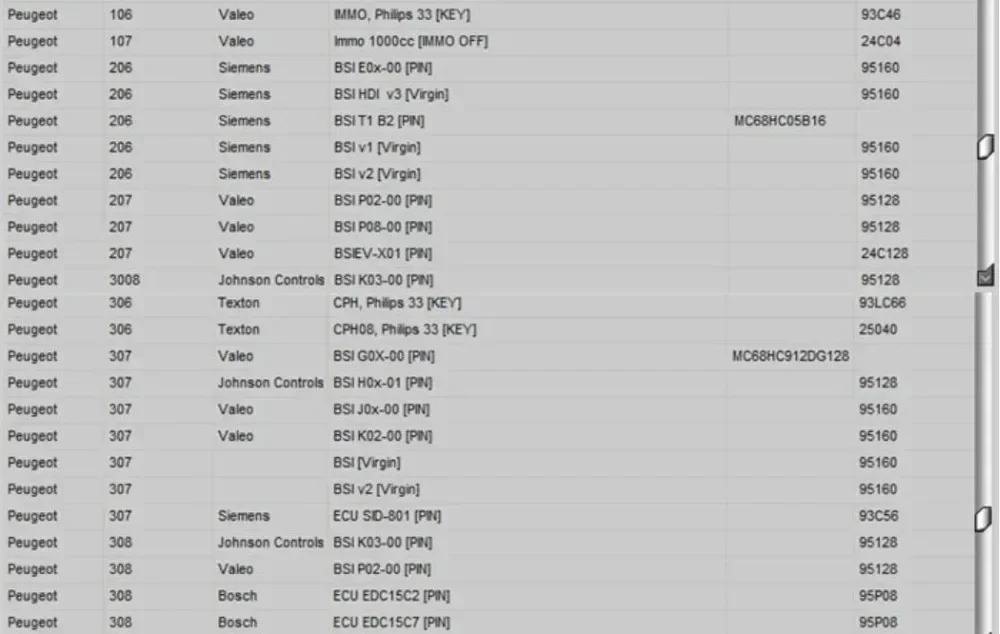Select the CPH, Philips 33 [KEY] entry
Screen dimensions: 1000x634
397,303
